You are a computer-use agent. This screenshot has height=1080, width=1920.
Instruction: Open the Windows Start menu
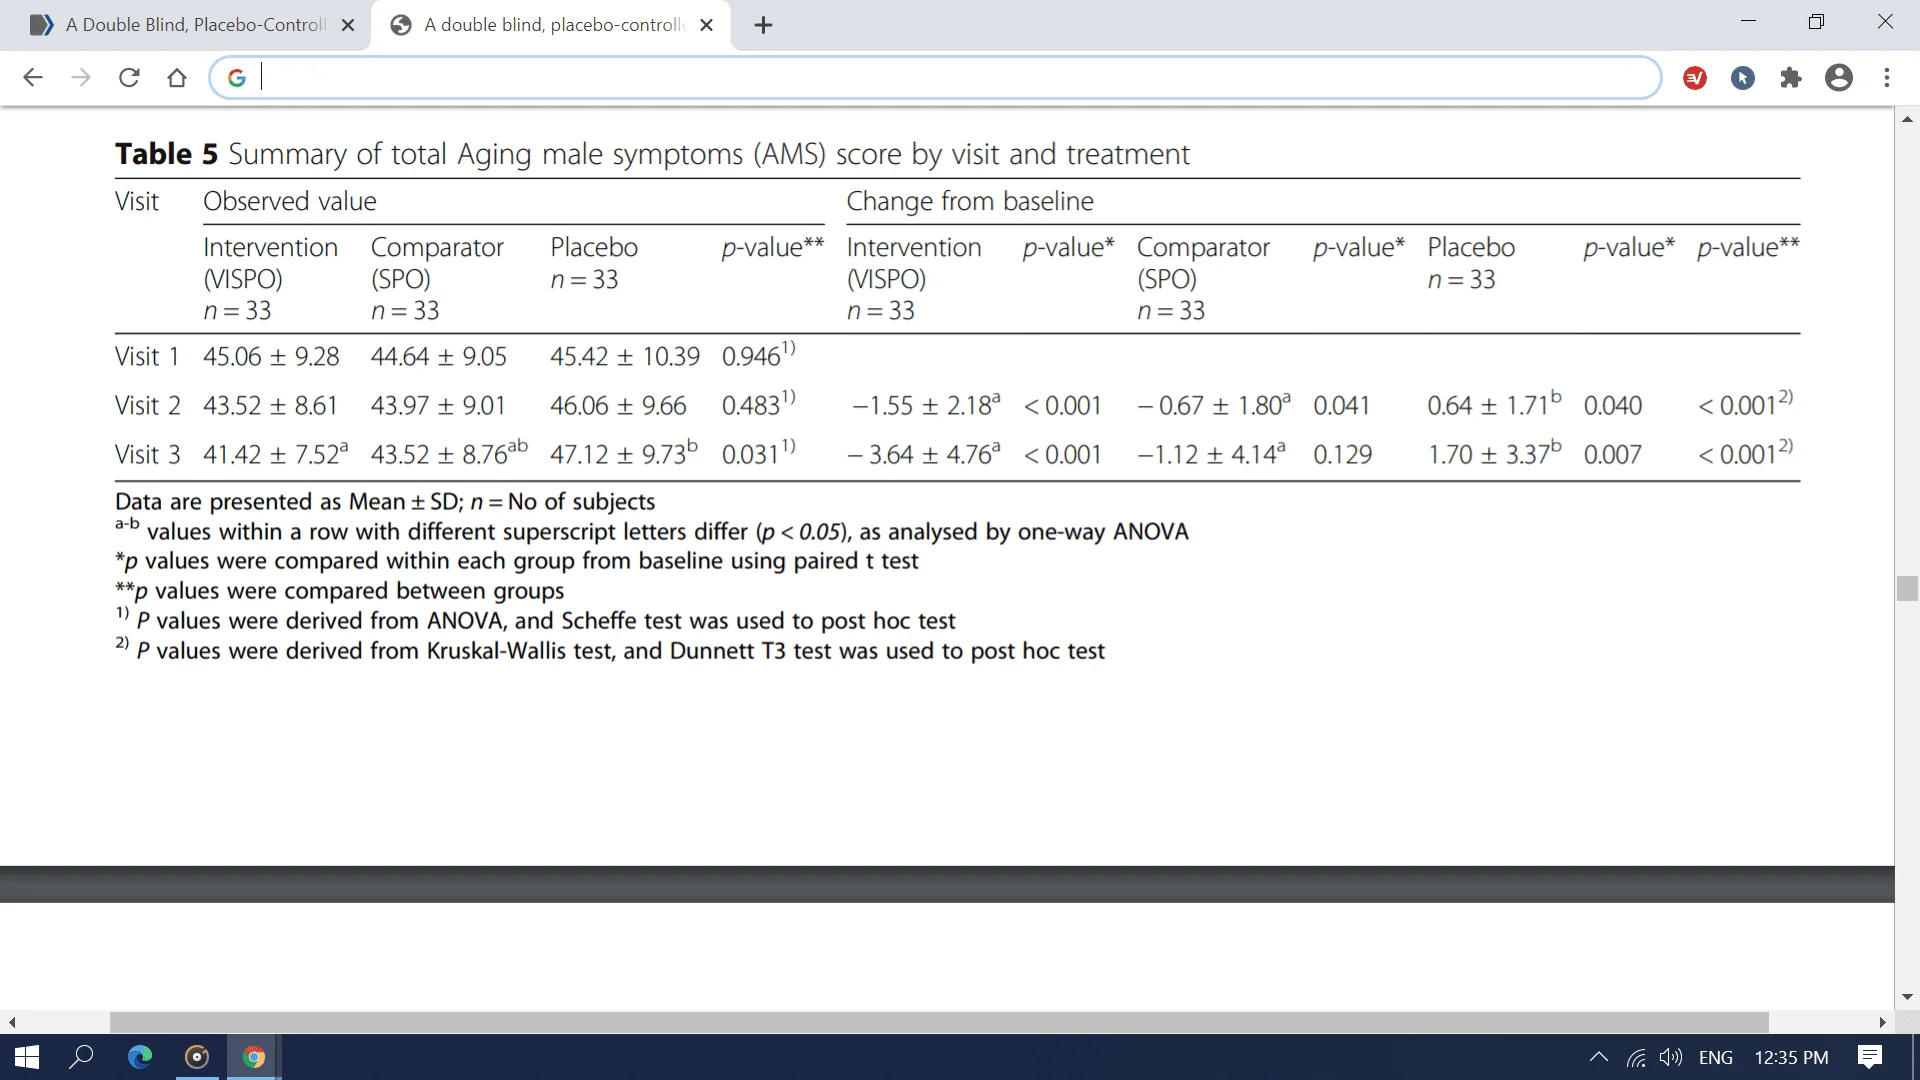27,1057
